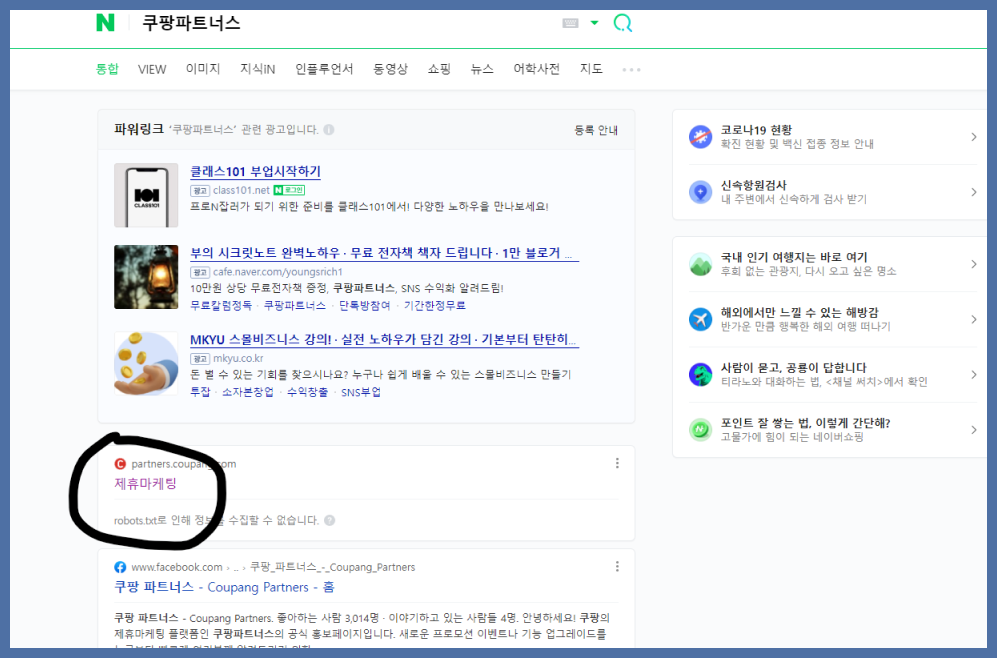Open the on-screen keyboard icon
The width and height of the screenshot is (997, 658).
pos(570,24)
